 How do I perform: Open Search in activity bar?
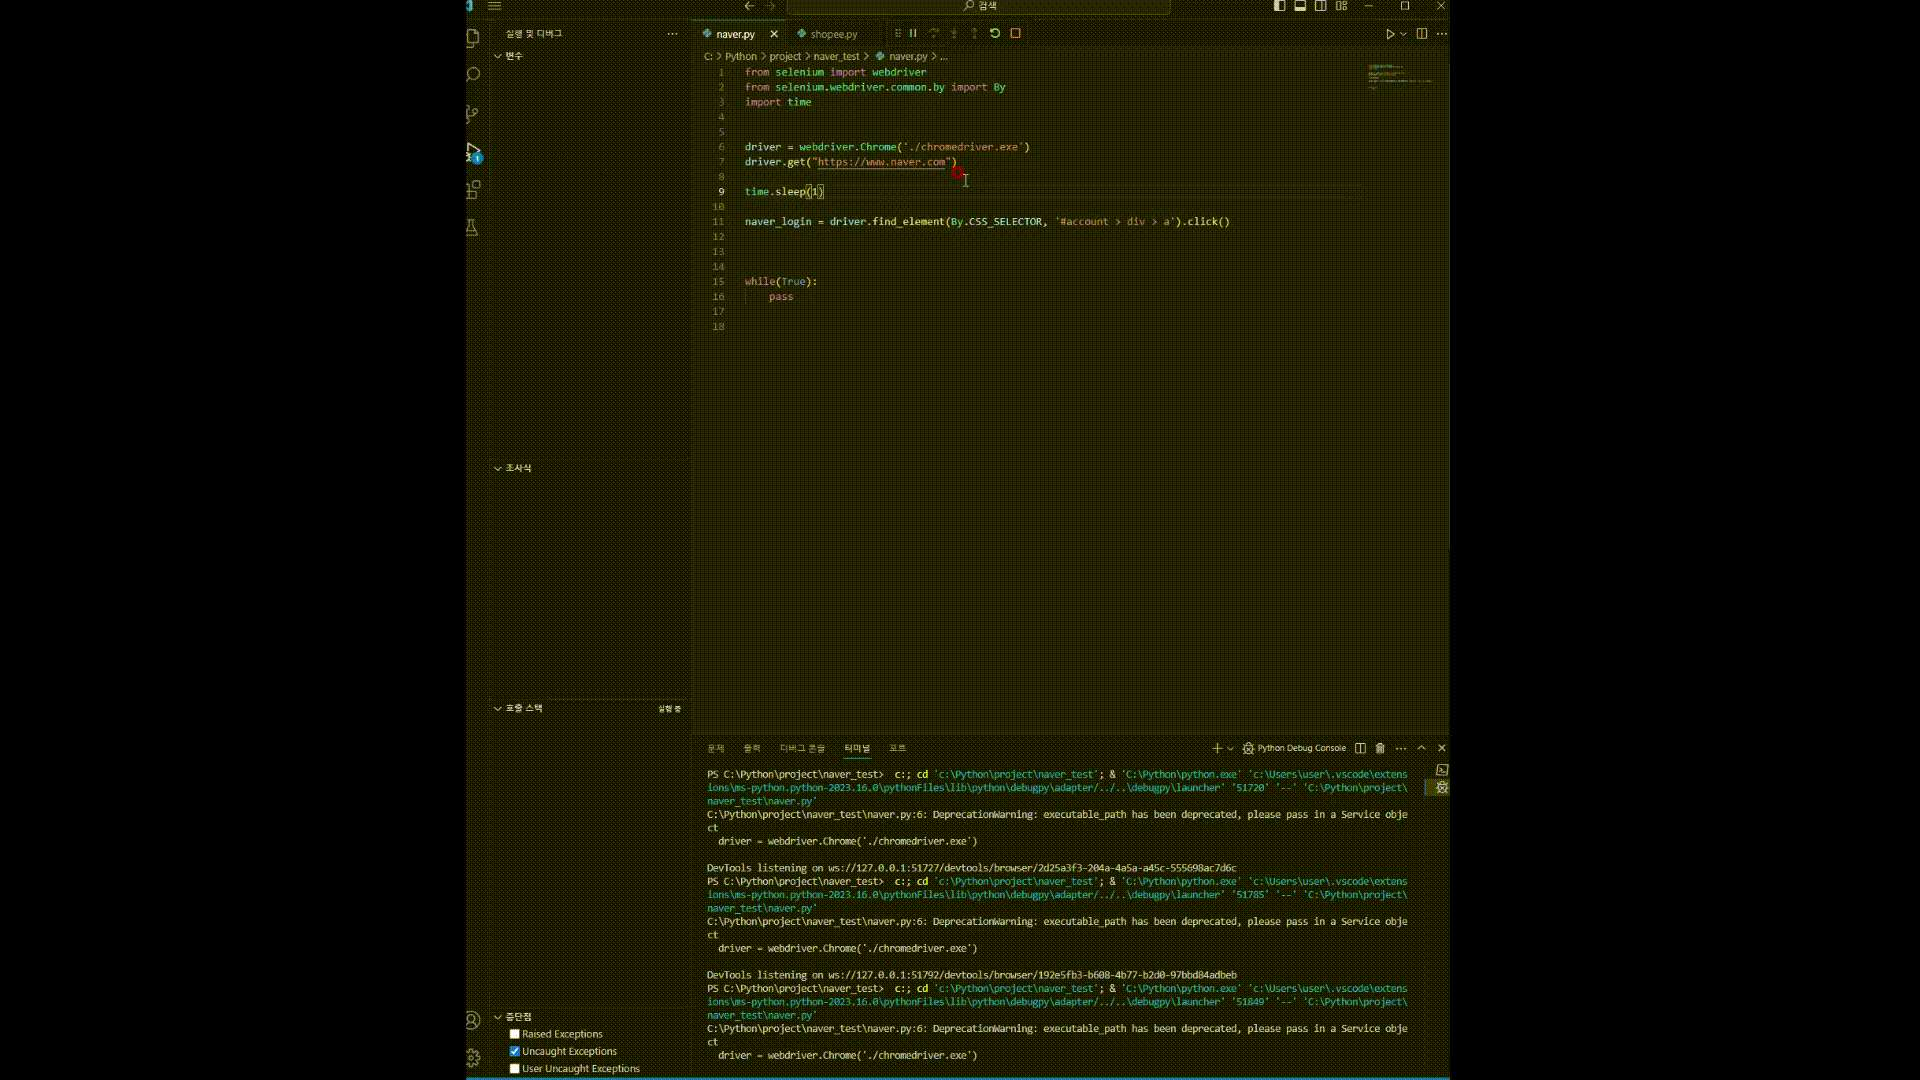click(x=474, y=75)
